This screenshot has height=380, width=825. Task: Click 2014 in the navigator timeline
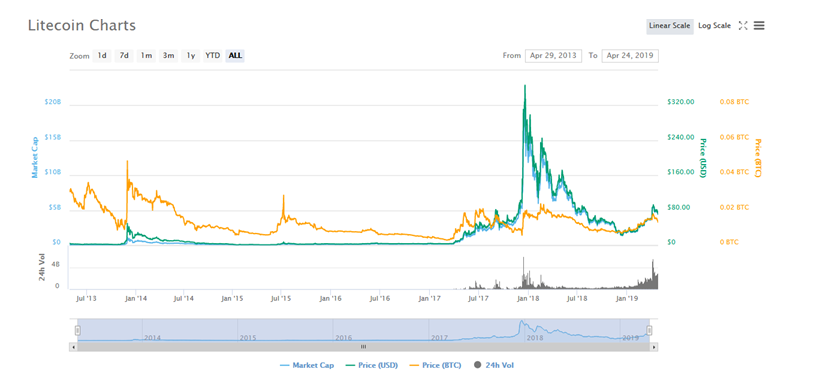pyautogui.click(x=153, y=337)
